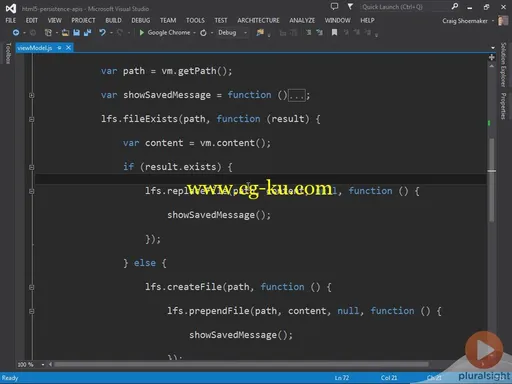Open the feedback speech bubble icon
This screenshot has width=512, height=384.
[334, 6]
